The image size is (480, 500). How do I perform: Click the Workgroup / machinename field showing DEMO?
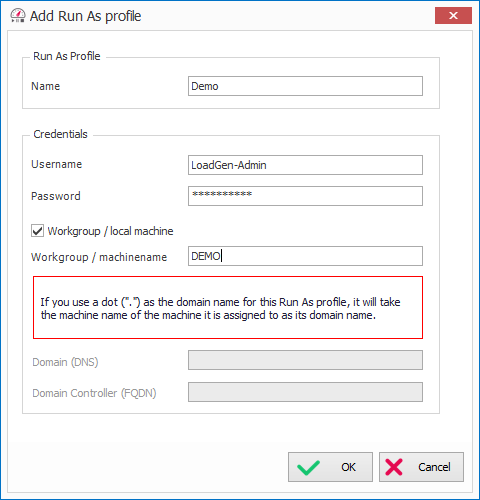(305, 256)
